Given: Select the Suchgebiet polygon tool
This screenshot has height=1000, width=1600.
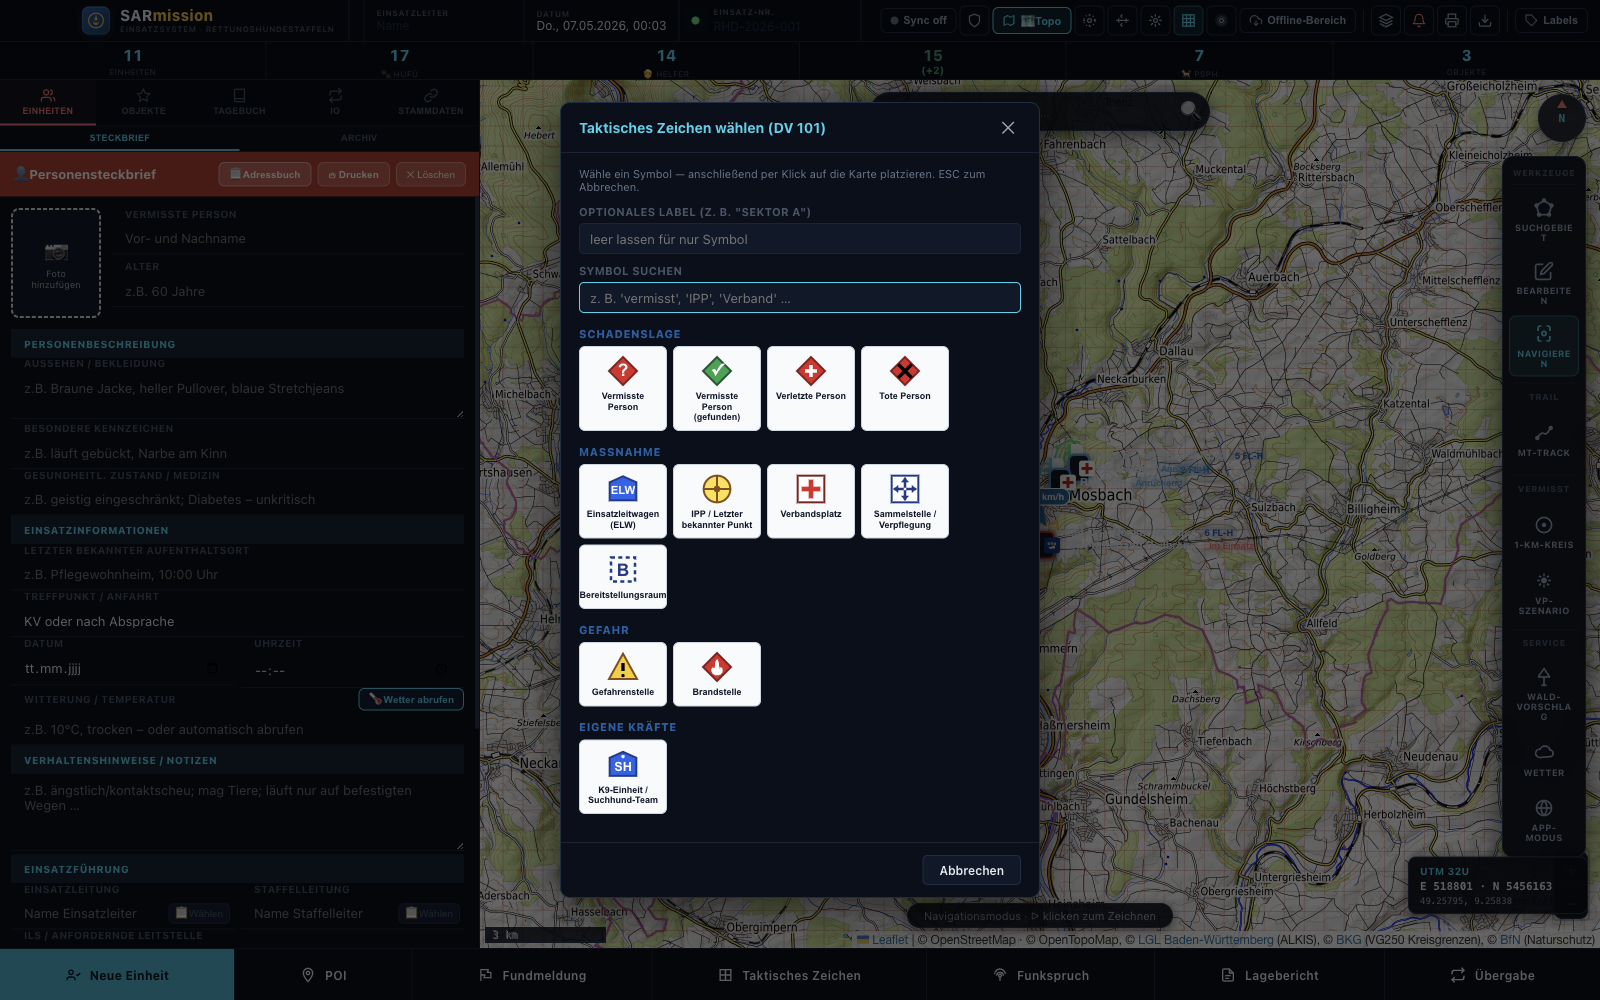Looking at the screenshot, I should [x=1544, y=219].
